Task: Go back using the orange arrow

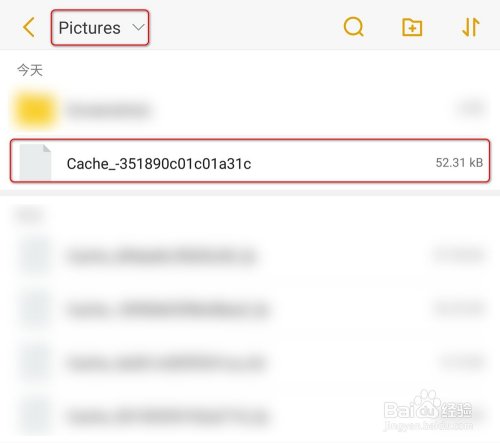Action: (x=29, y=27)
